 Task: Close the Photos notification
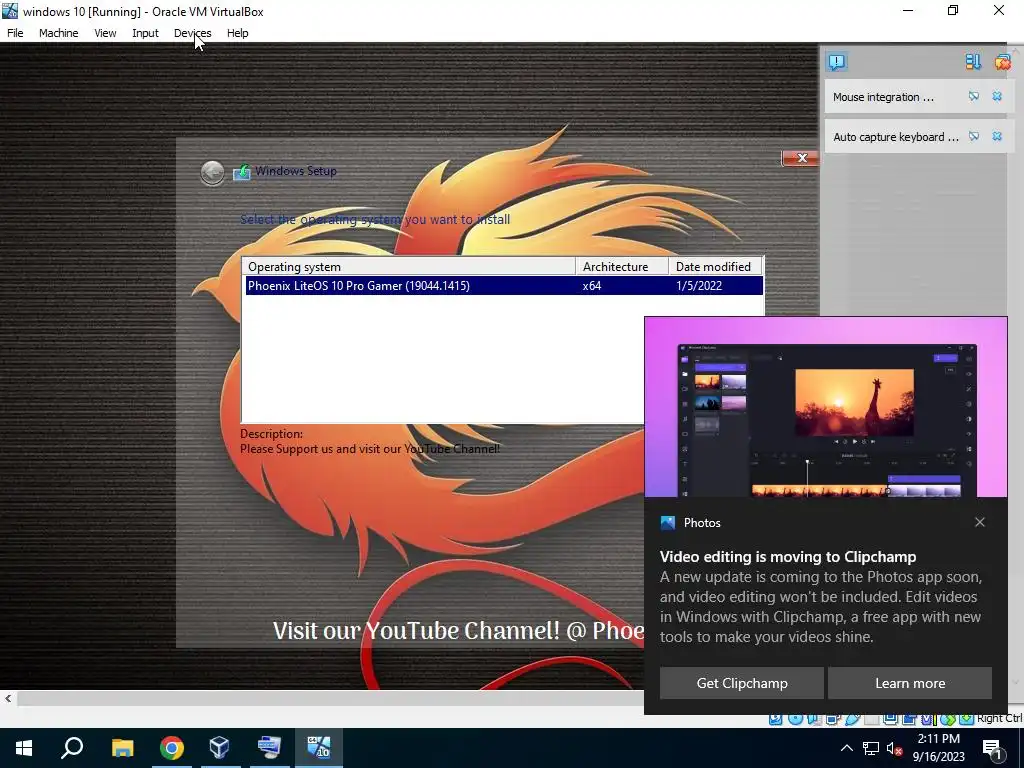coord(979,522)
